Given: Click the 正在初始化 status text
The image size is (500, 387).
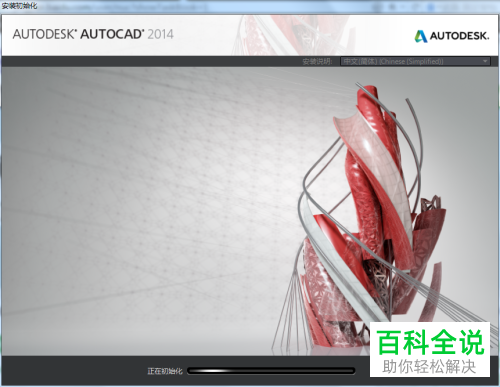Looking at the screenshot, I should coord(165,371).
